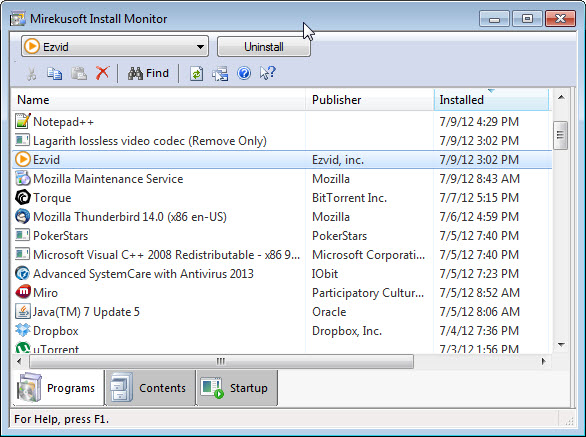Click the Copy toolbar icon
The height and width of the screenshot is (437, 586).
click(x=55, y=73)
